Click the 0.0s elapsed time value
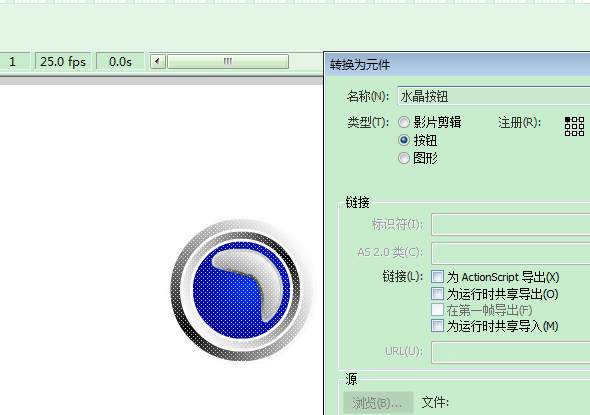This screenshot has height=415, width=590. [x=120, y=62]
